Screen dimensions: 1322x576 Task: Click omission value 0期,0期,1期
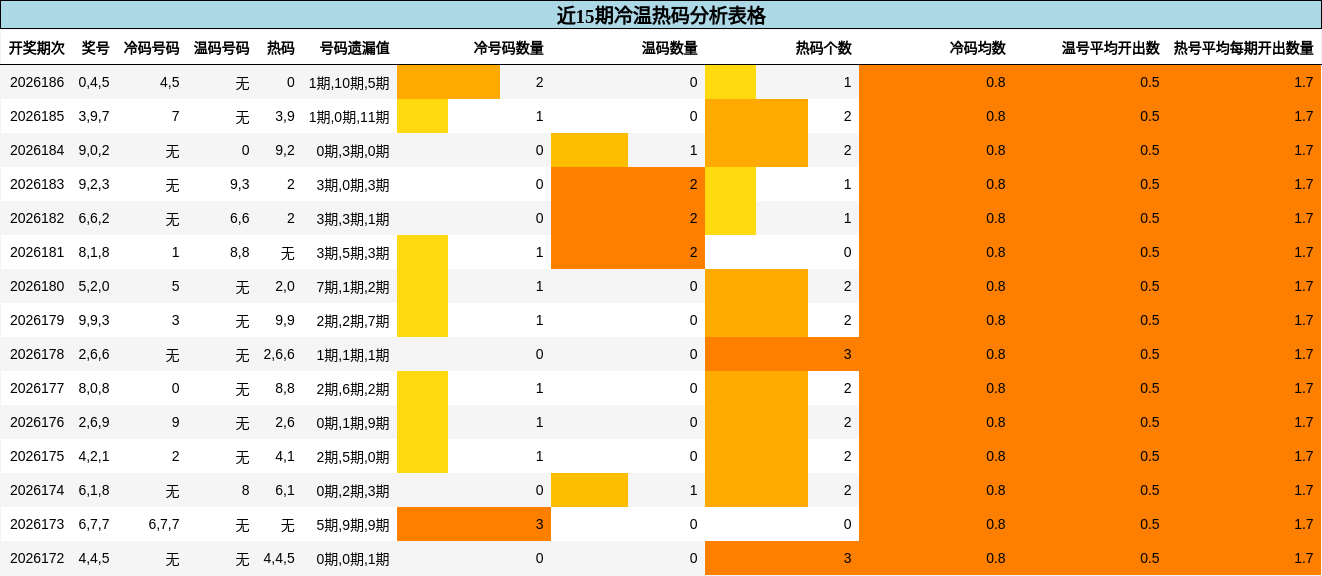353,559
